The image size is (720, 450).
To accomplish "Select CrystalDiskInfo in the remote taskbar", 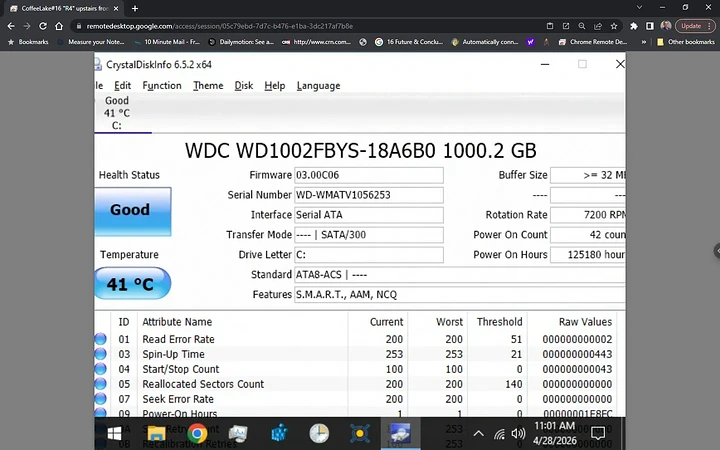I will pyautogui.click(x=400, y=433).
